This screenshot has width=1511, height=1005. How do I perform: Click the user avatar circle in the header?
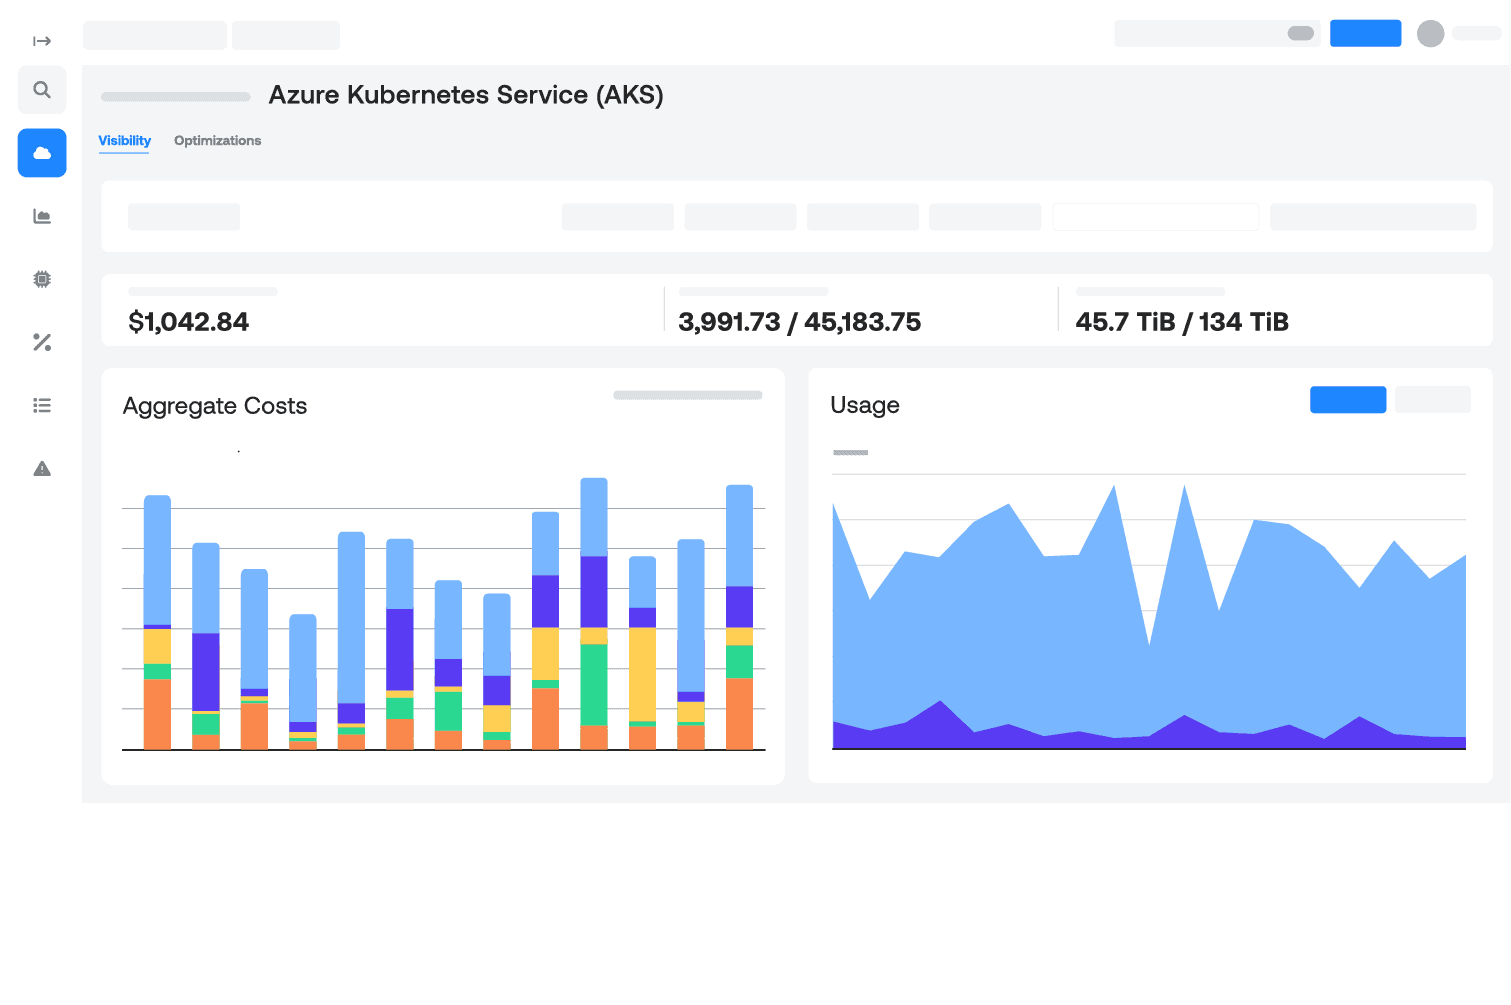click(x=1431, y=33)
